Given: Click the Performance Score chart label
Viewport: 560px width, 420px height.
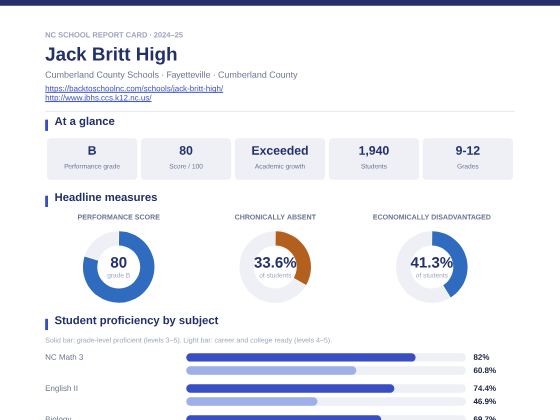Looking at the screenshot, I should tap(119, 217).
